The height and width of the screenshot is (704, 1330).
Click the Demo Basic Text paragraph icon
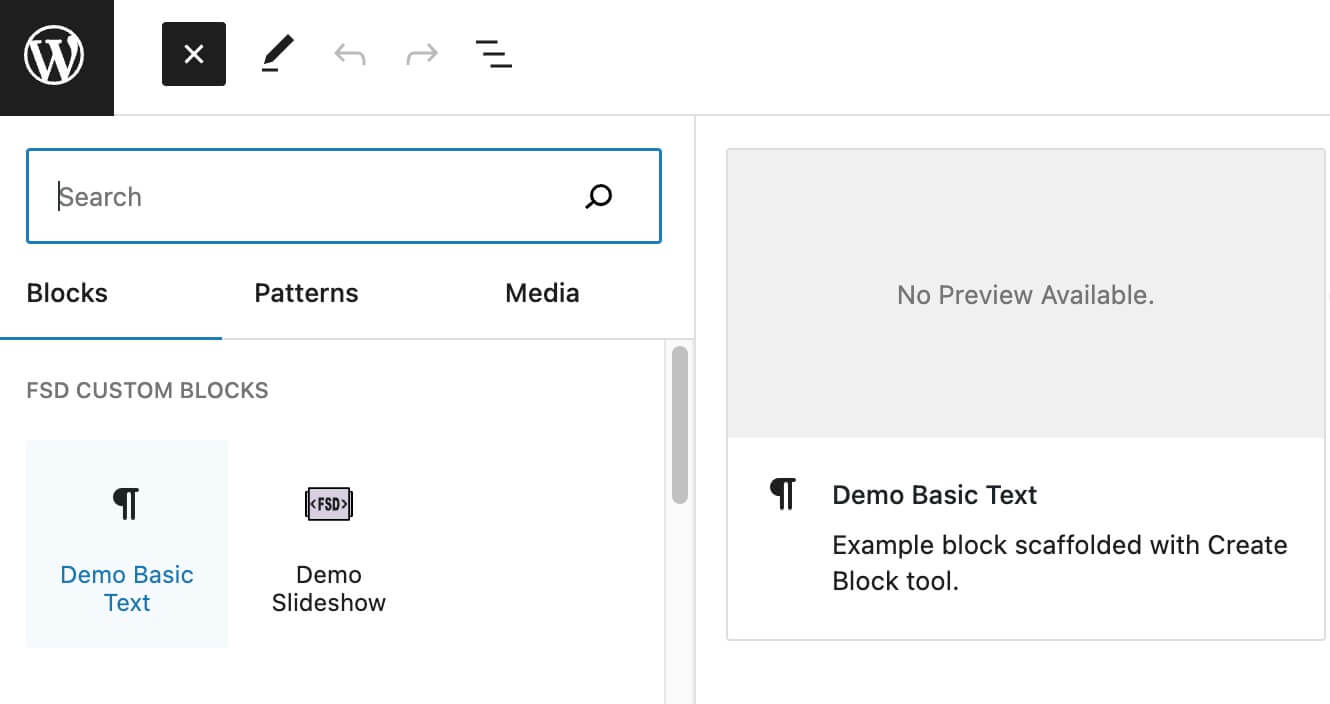[126, 503]
